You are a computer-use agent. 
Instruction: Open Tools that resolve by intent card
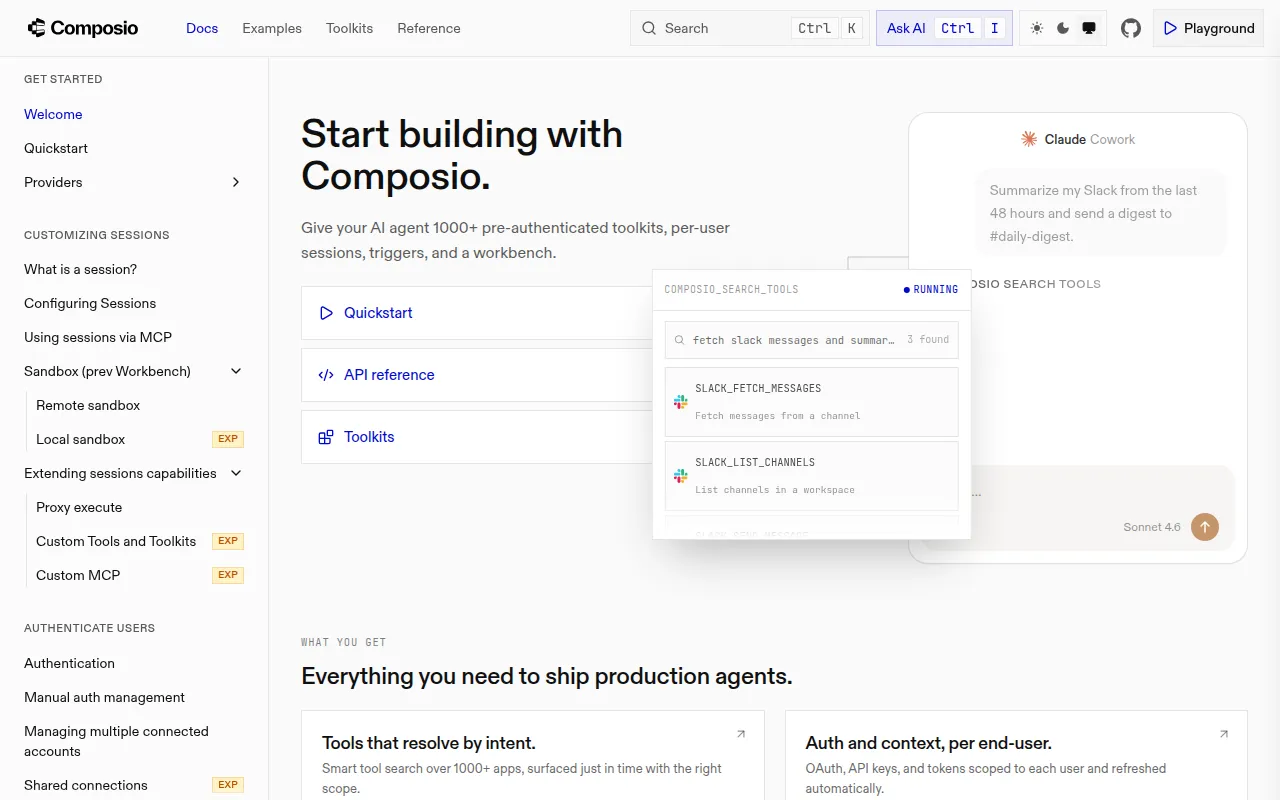tap(533, 755)
